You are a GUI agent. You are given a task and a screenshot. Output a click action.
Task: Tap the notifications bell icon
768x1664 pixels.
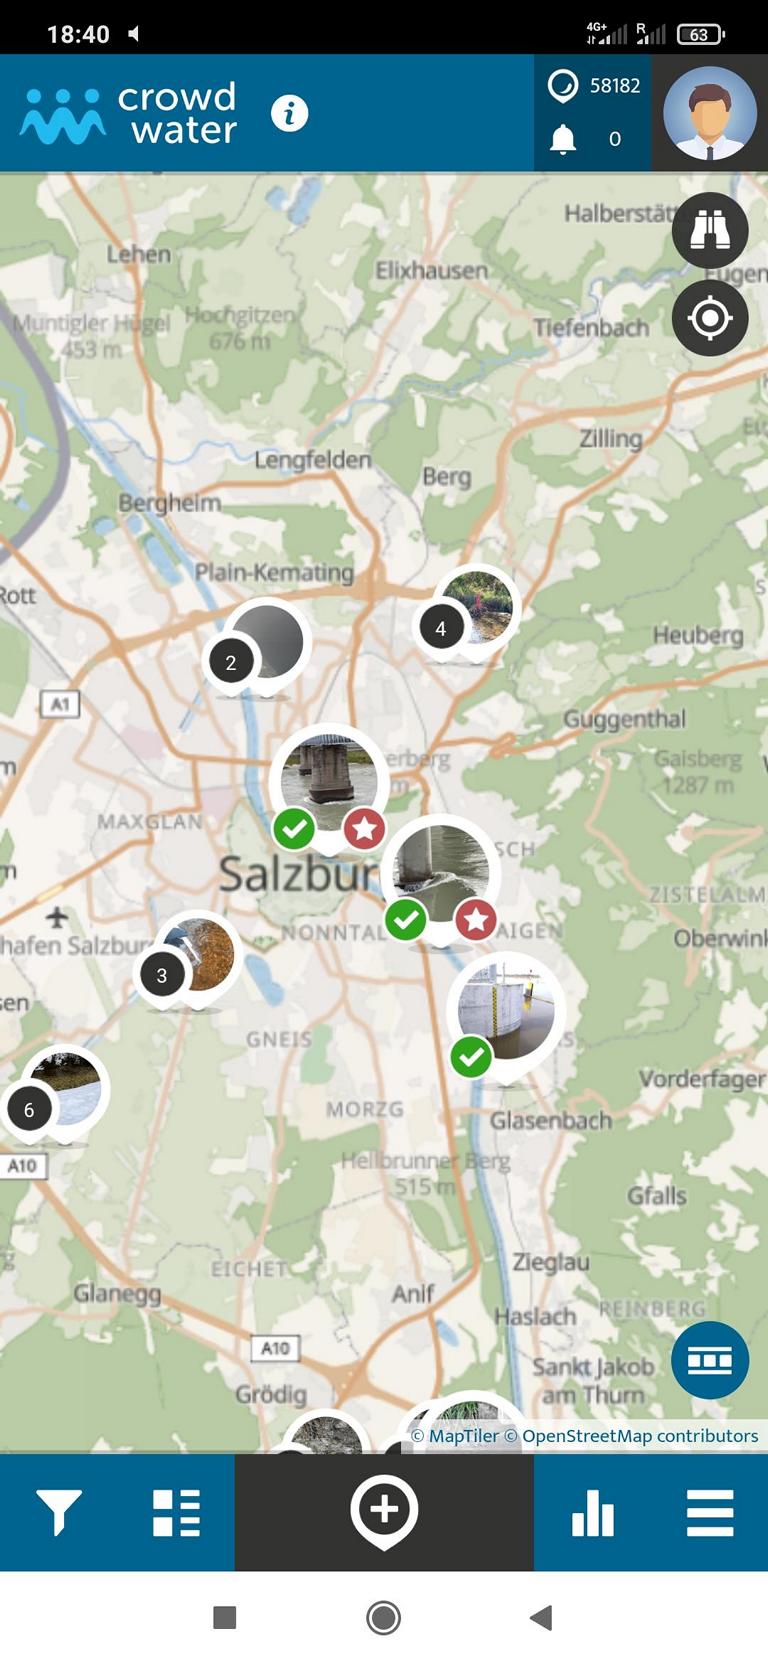click(563, 139)
